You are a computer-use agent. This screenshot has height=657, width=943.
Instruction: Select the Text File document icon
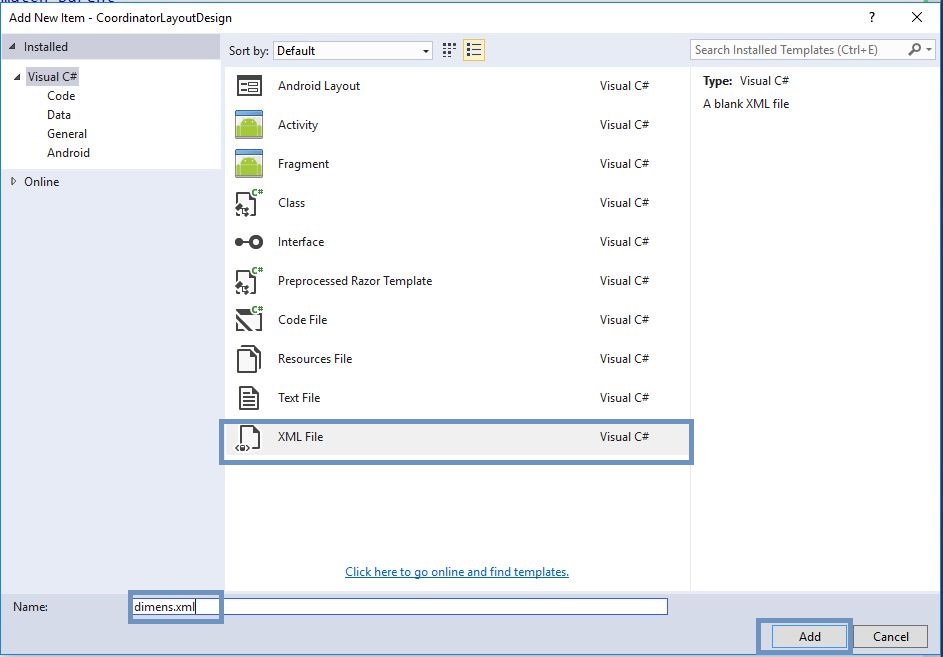(x=249, y=398)
